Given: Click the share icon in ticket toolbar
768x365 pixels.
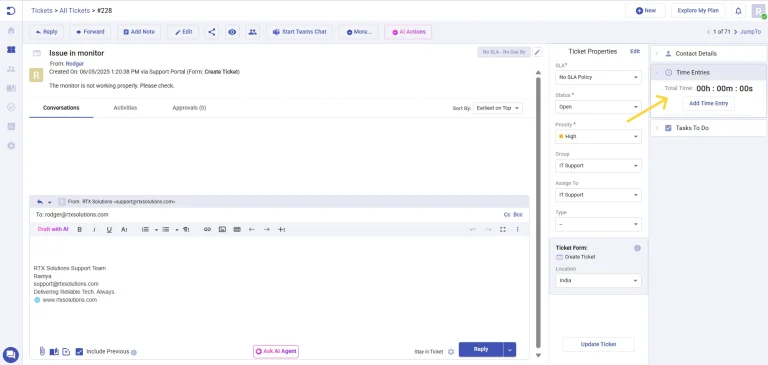Looking at the screenshot, I should click(x=212, y=32).
